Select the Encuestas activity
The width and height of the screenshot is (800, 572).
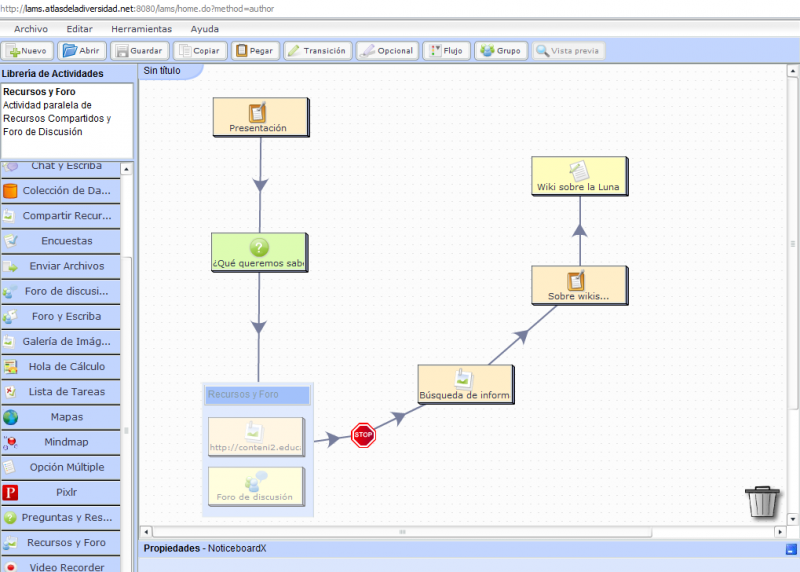(x=61, y=241)
